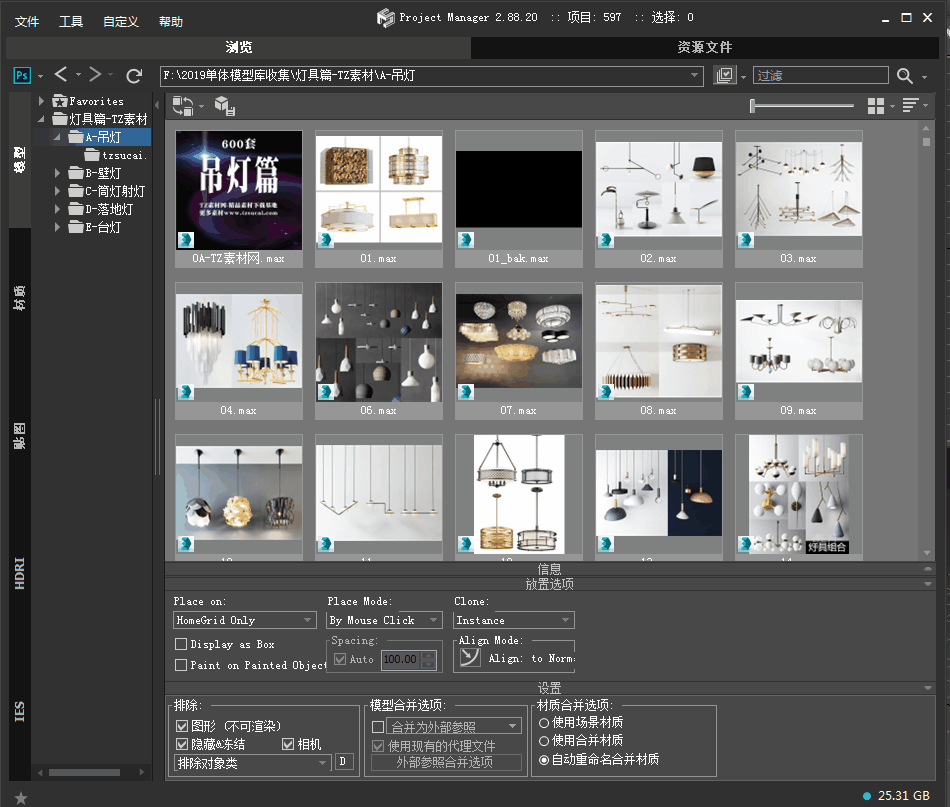Expand the D-落地灯 folder arrow
This screenshot has height=807, width=950.
57,209
